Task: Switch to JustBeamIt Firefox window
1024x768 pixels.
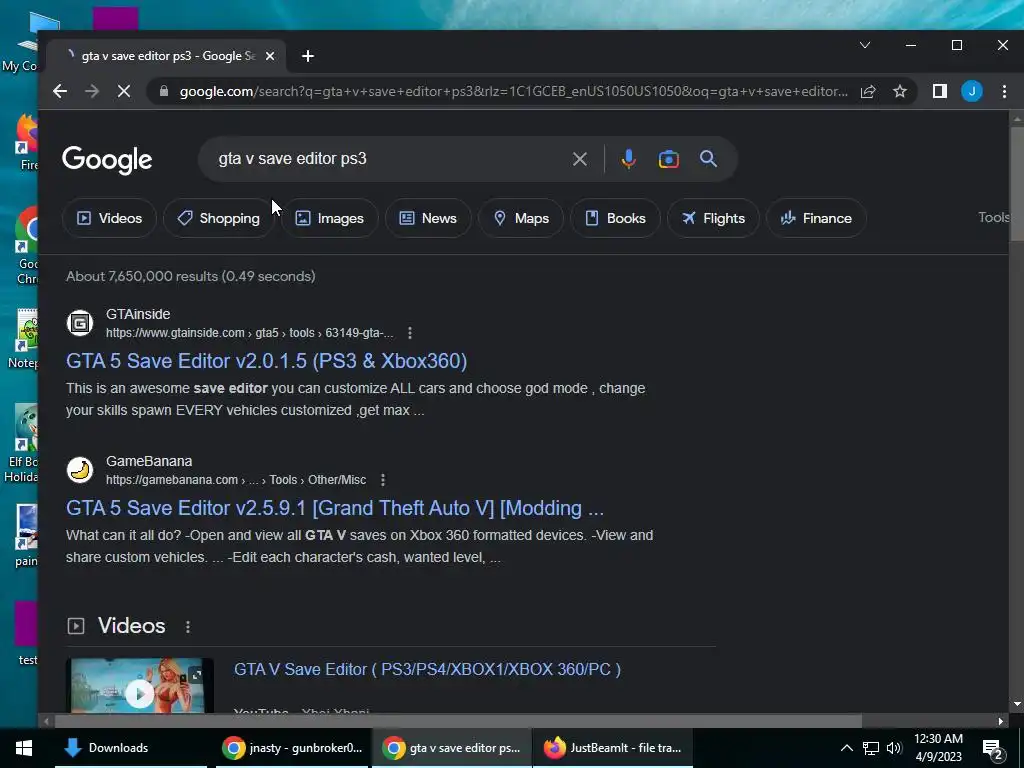Action: [613, 748]
